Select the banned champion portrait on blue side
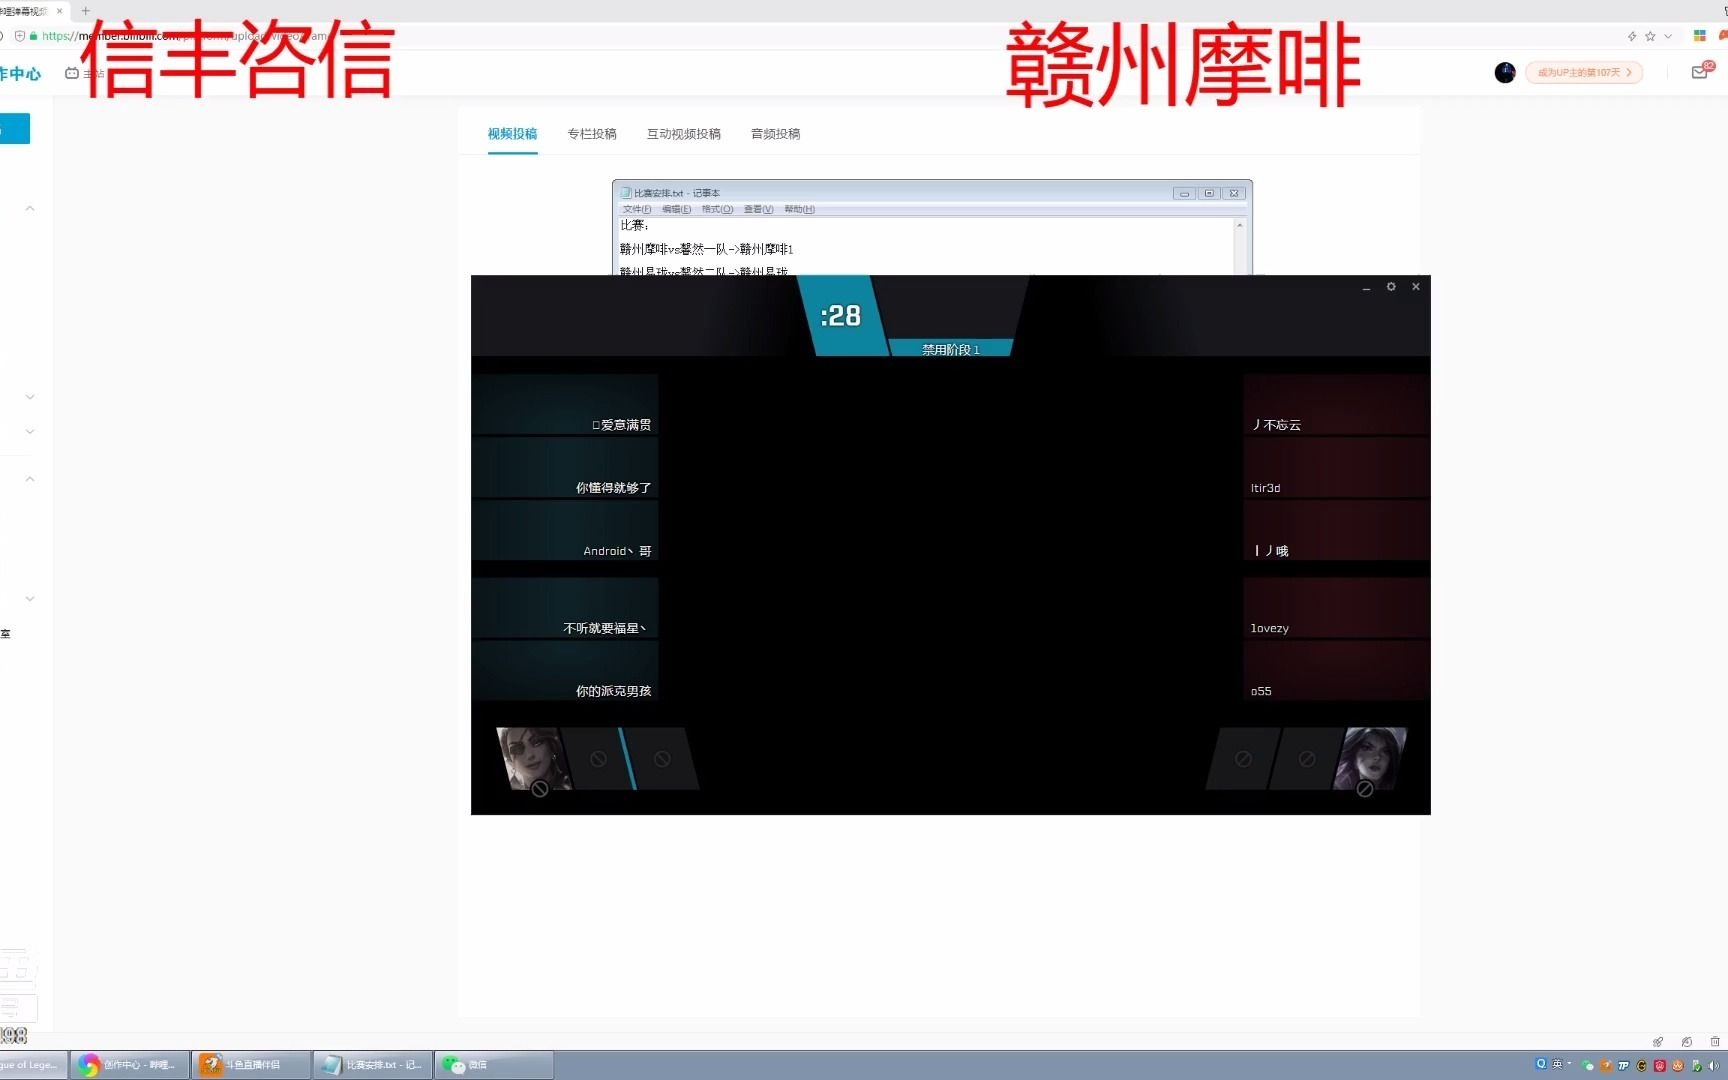The image size is (1728, 1080). point(534,759)
